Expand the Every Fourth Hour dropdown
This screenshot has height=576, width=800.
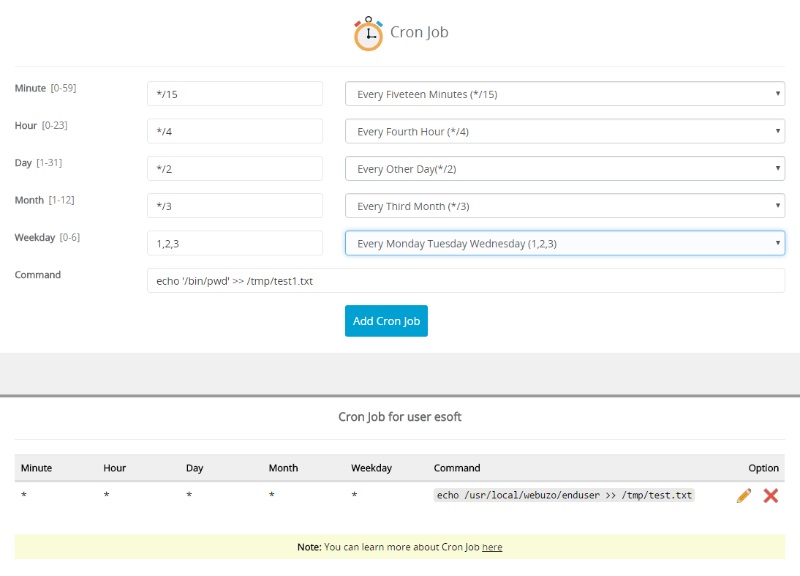click(x=565, y=131)
